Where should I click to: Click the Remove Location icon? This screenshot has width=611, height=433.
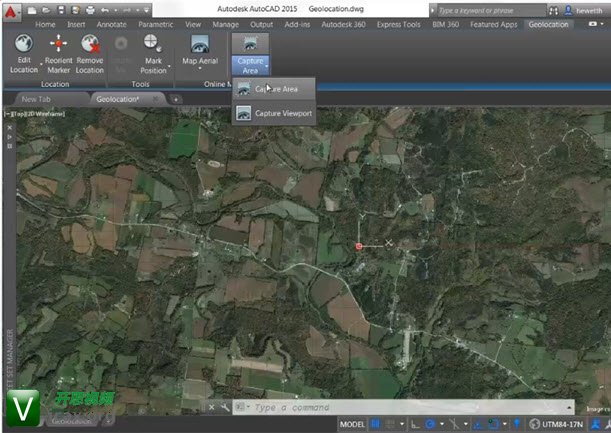[90, 45]
